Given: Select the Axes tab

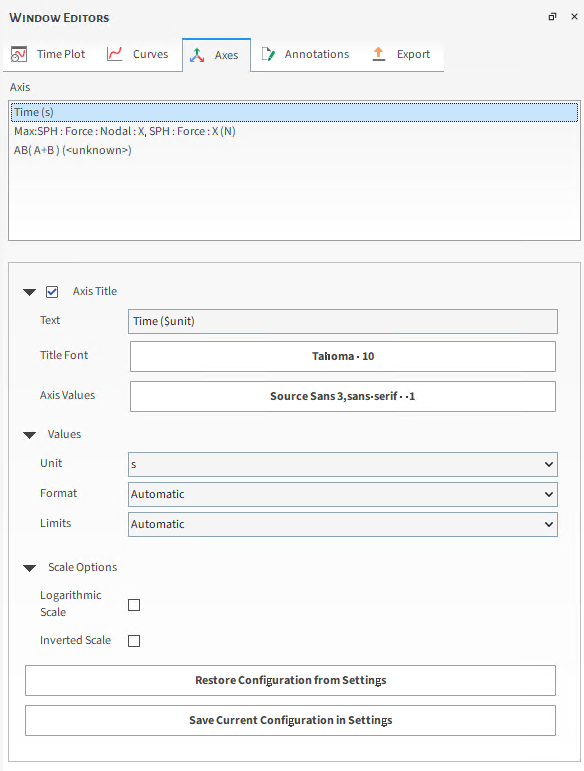Looking at the screenshot, I should (216, 55).
